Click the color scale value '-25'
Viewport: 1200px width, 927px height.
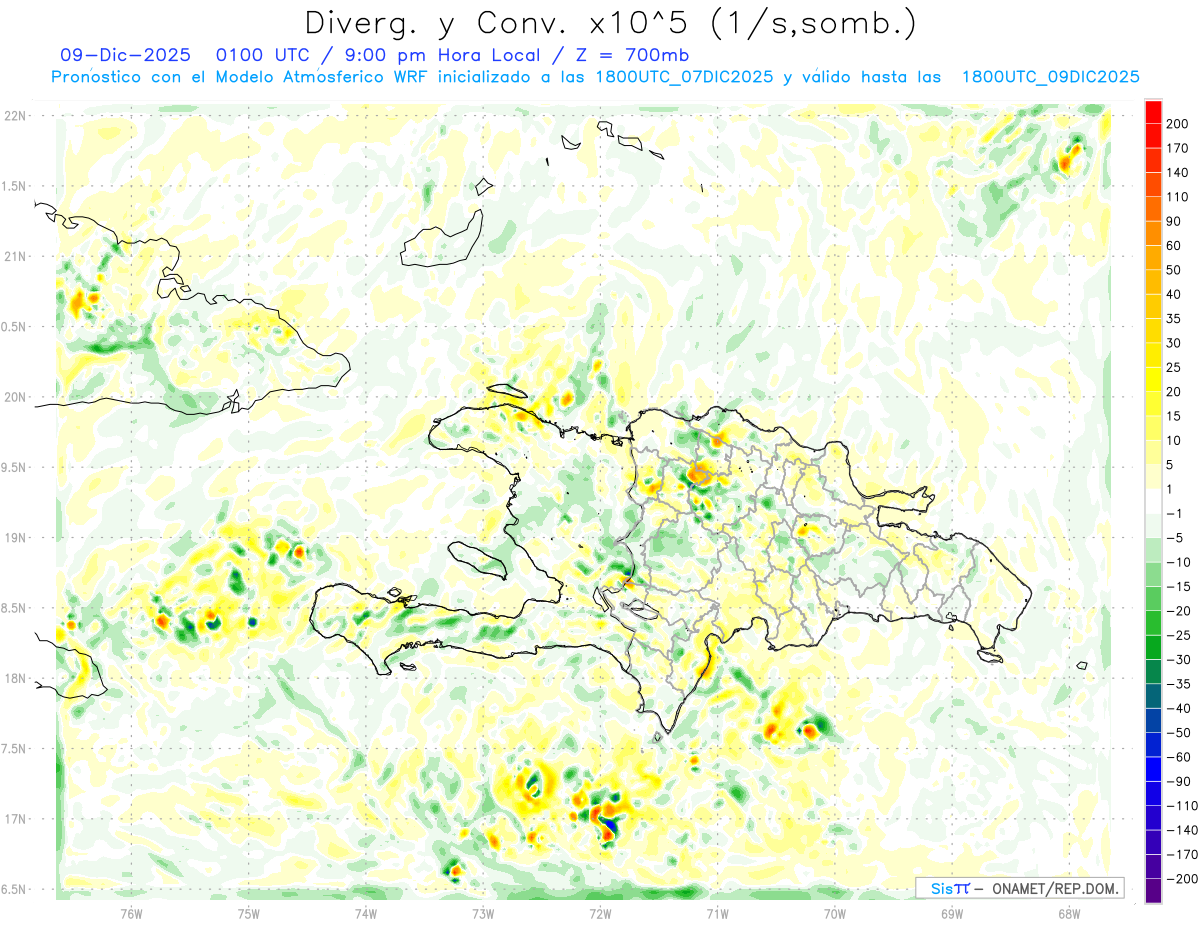coord(1177,635)
